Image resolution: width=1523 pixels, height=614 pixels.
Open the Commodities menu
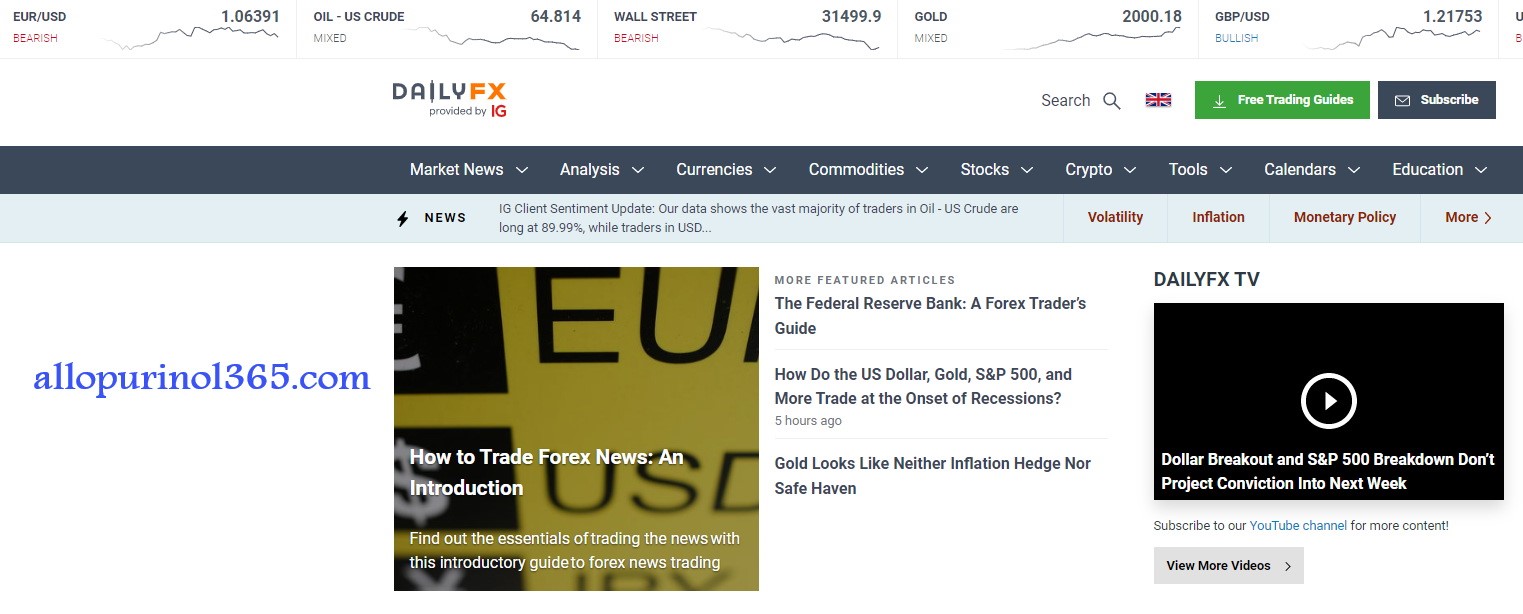point(856,170)
